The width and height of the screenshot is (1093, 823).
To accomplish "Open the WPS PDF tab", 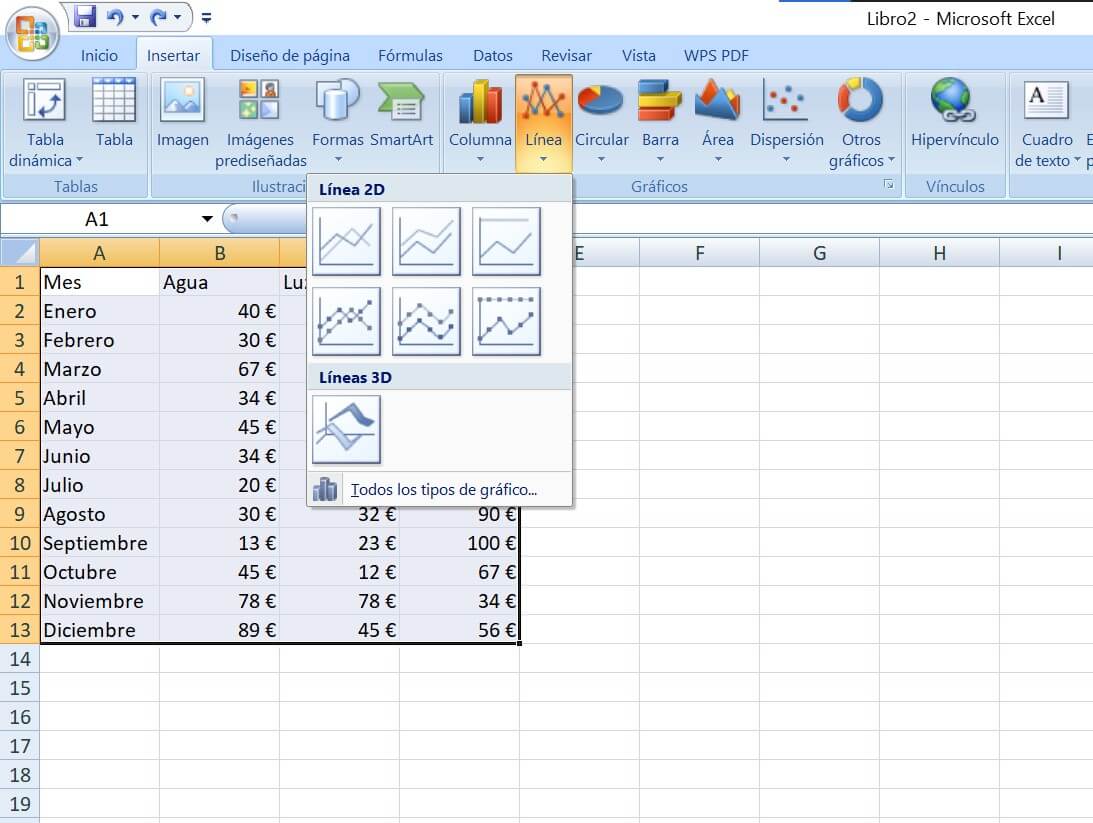I will click(x=716, y=56).
